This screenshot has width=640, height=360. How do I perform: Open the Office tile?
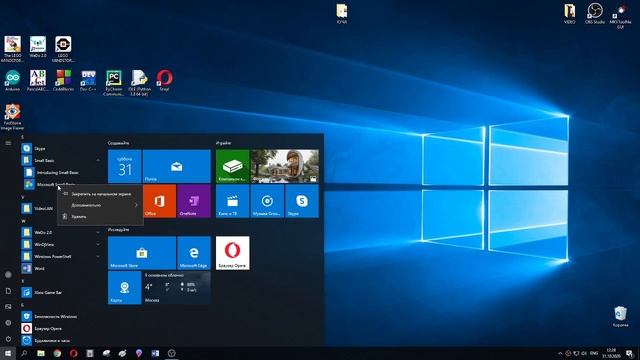(x=160, y=201)
